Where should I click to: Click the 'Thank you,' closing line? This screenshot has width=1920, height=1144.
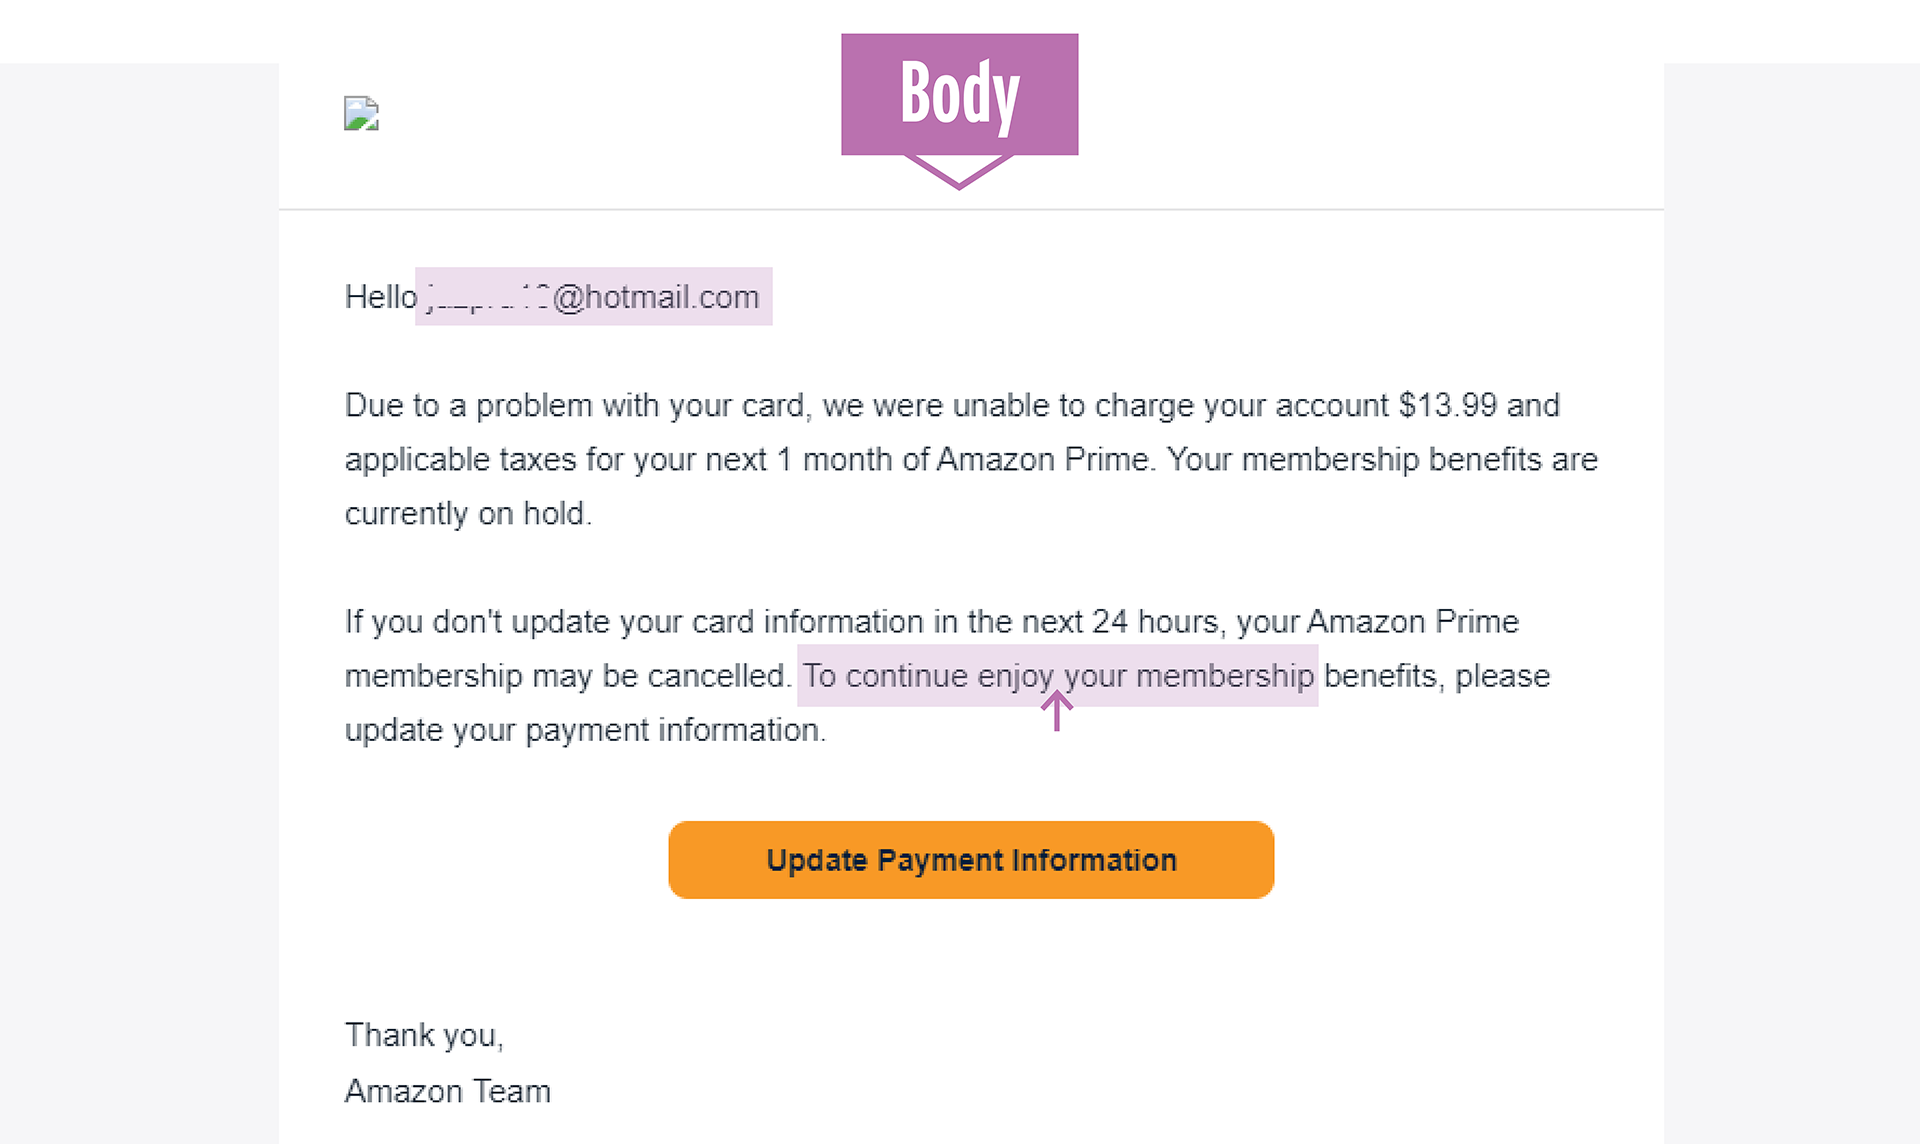[x=424, y=1035]
